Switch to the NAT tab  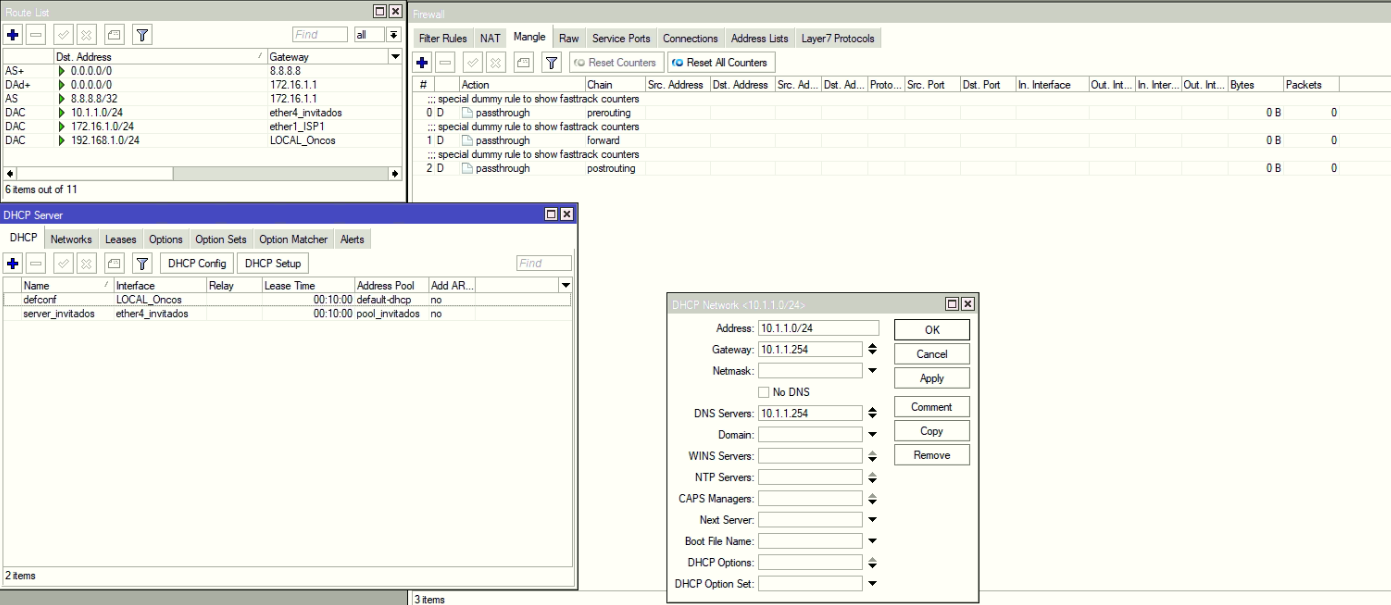pyautogui.click(x=489, y=37)
